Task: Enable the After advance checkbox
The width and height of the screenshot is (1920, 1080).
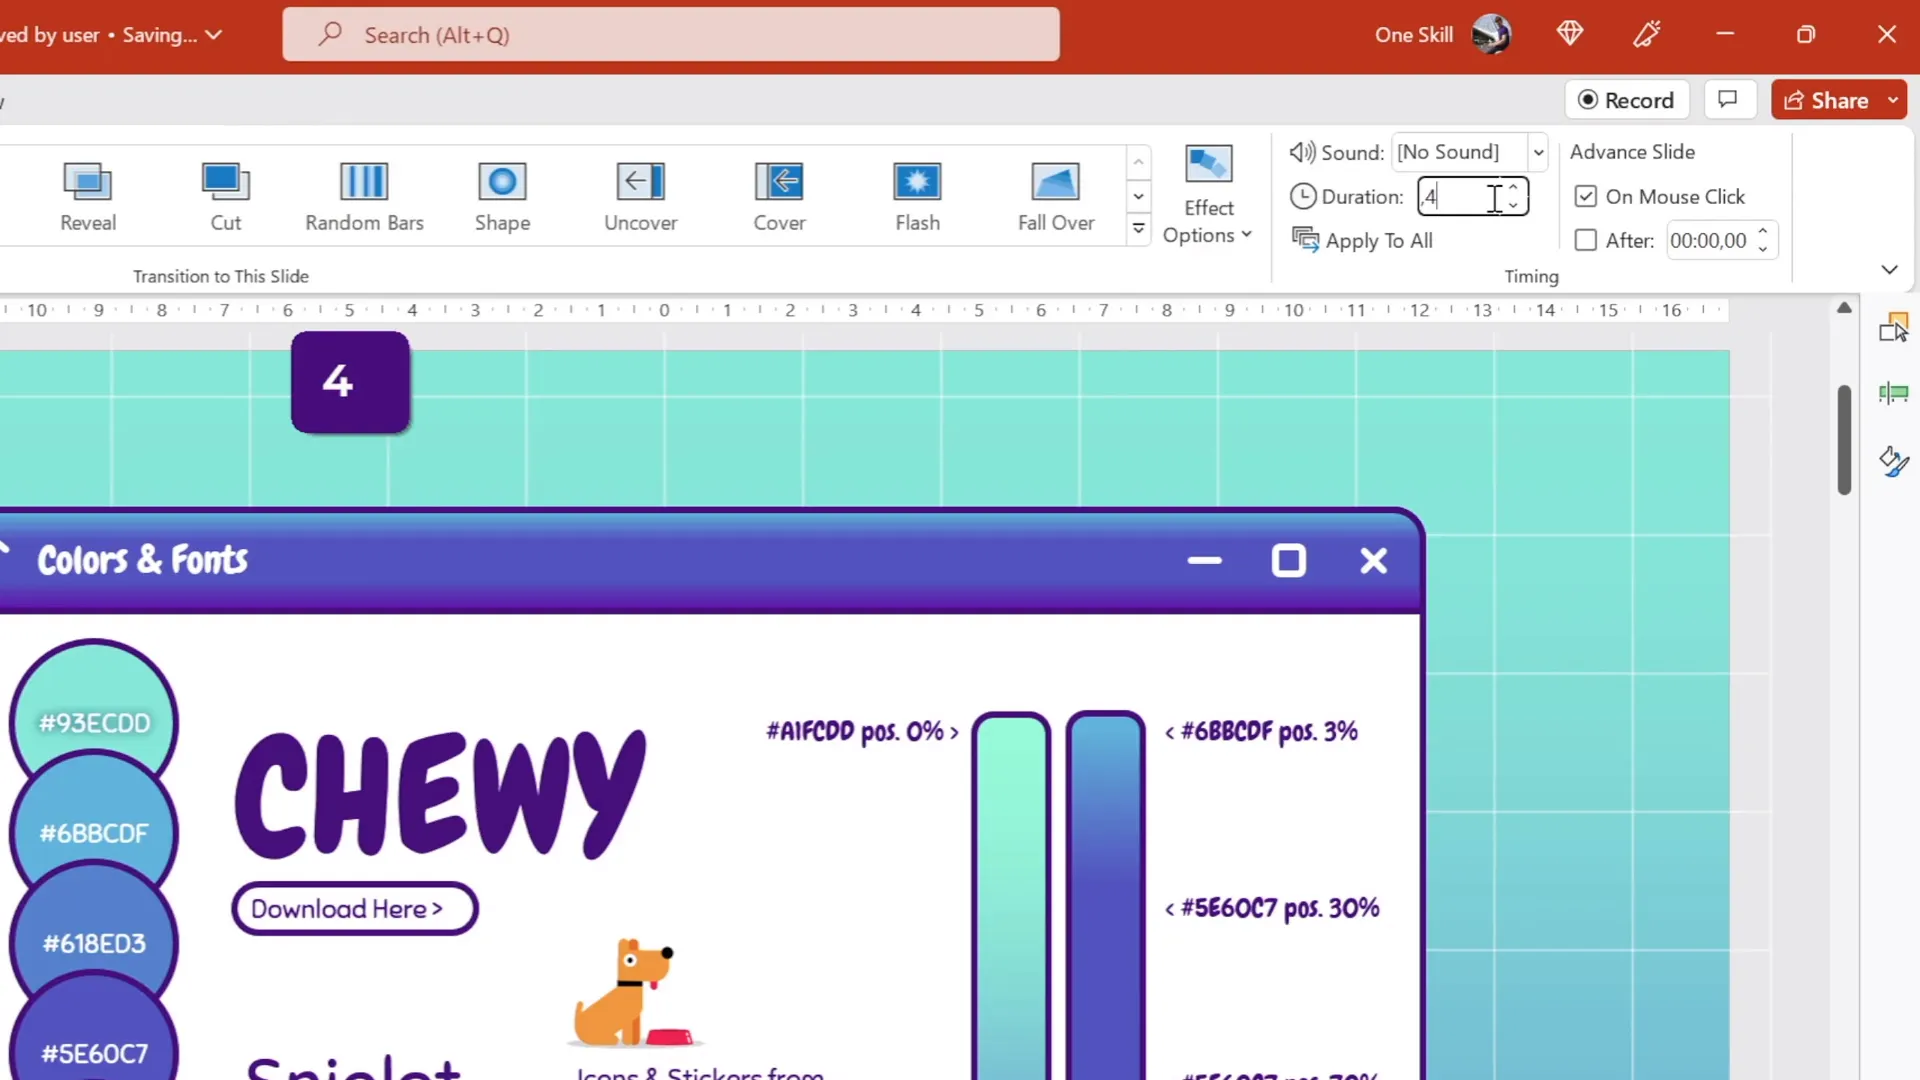Action: pyautogui.click(x=1586, y=240)
